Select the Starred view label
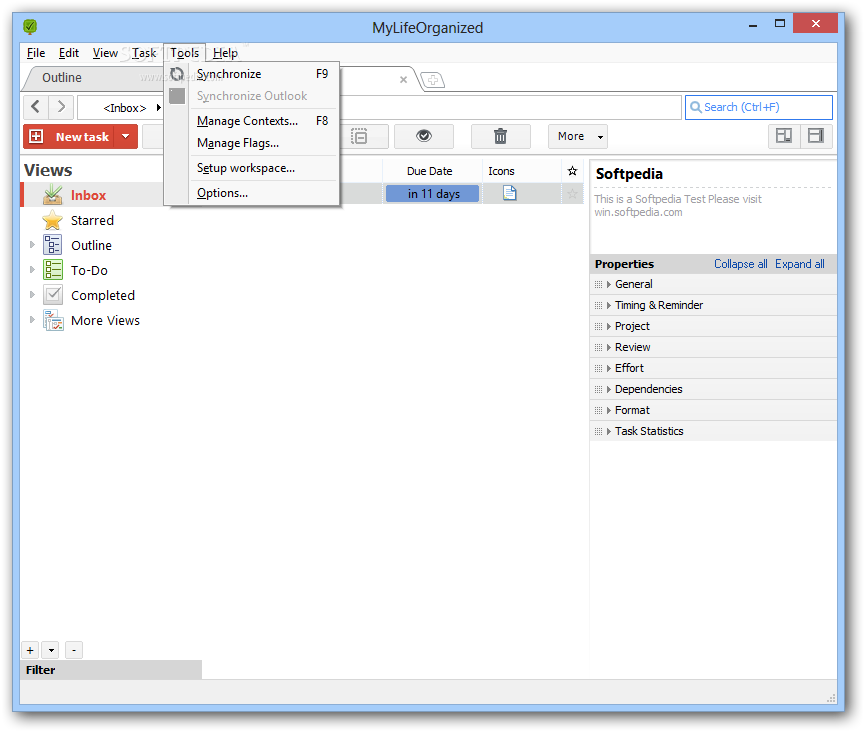The height and width of the screenshot is (732, 865). (92, 220)
